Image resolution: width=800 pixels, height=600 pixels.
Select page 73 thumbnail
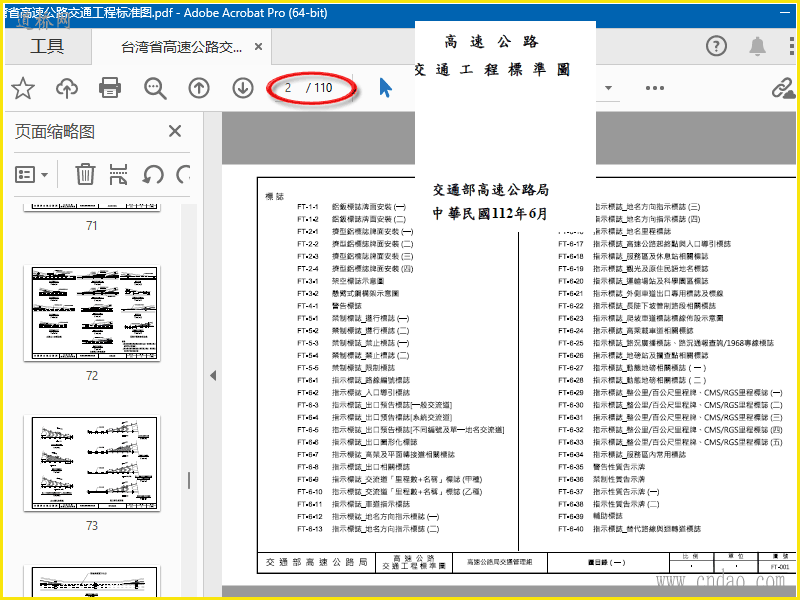[94, 463]
